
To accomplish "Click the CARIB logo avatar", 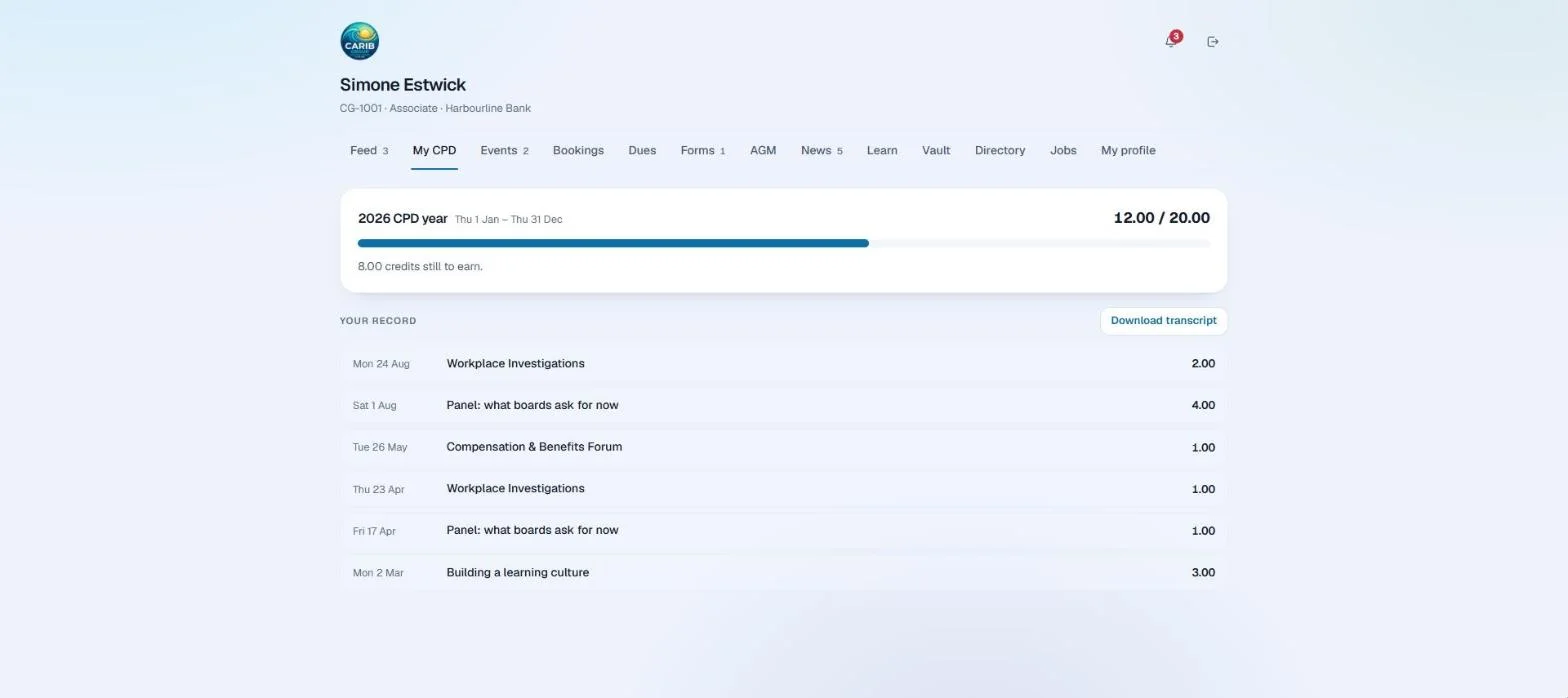I will pyautogui.click(x=359, y=42).
